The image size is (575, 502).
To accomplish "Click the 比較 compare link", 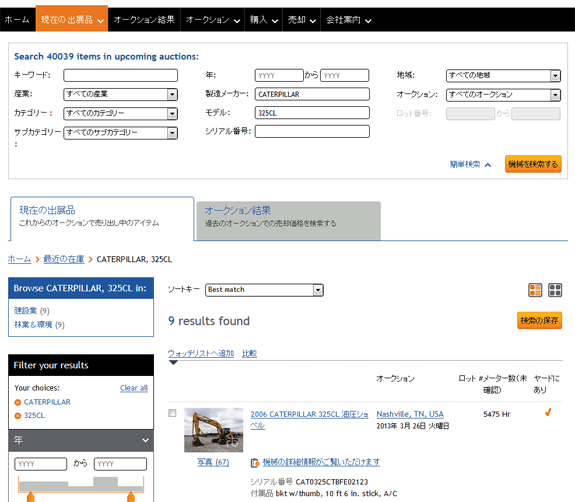I will coord(249,353).
